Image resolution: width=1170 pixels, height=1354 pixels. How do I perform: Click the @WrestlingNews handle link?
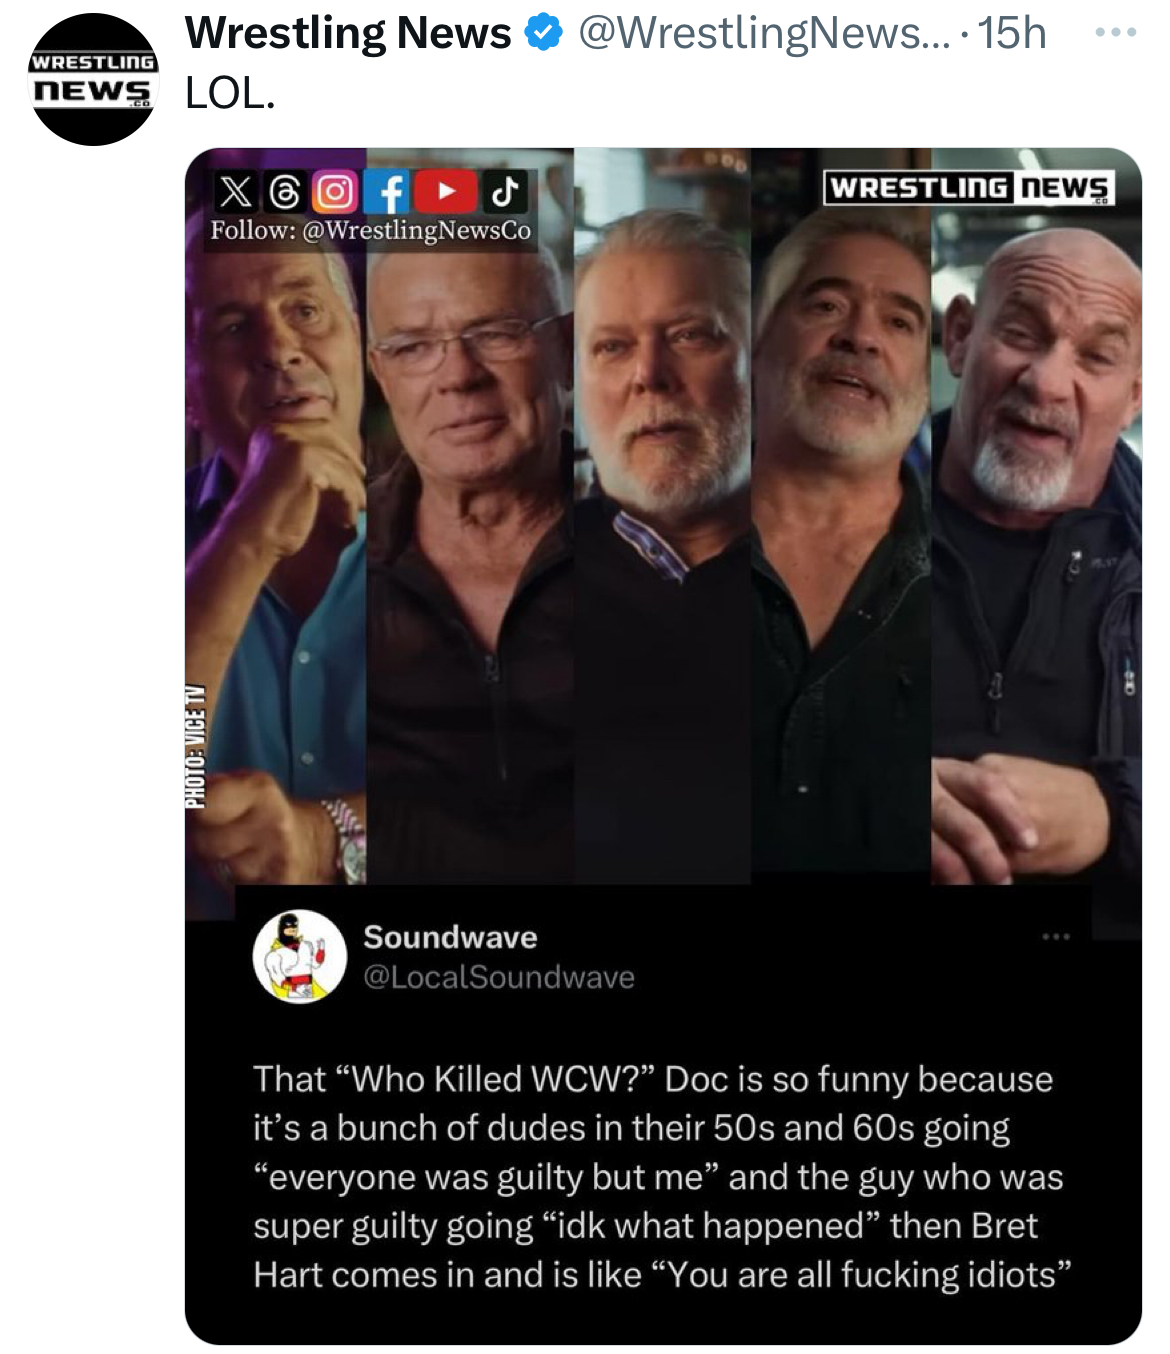763,34
